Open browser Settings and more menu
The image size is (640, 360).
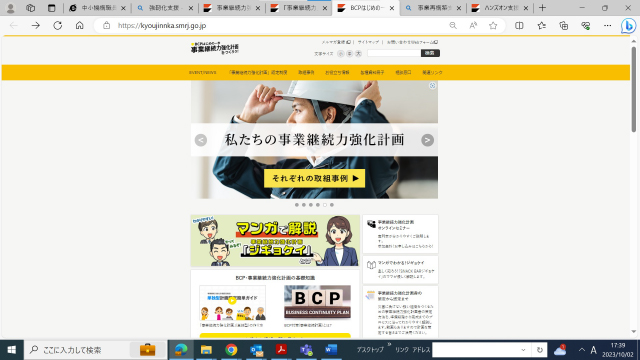pyautogui.click(x=607, y=25)
